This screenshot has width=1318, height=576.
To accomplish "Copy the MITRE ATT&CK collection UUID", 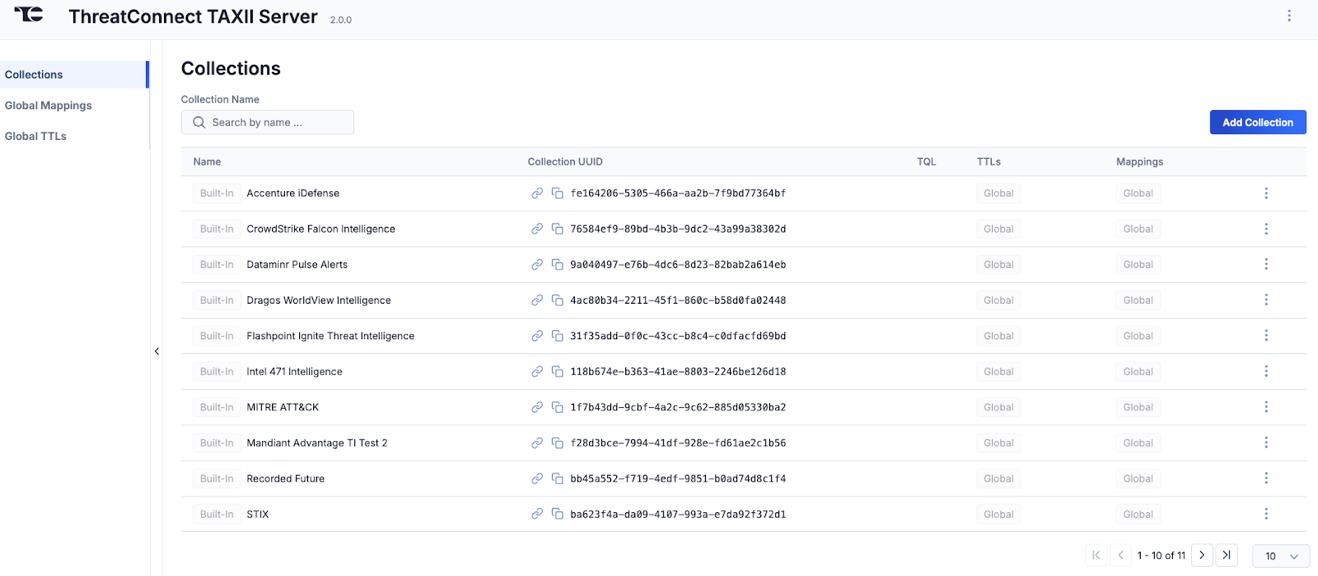I will click(x=557, y=407).
